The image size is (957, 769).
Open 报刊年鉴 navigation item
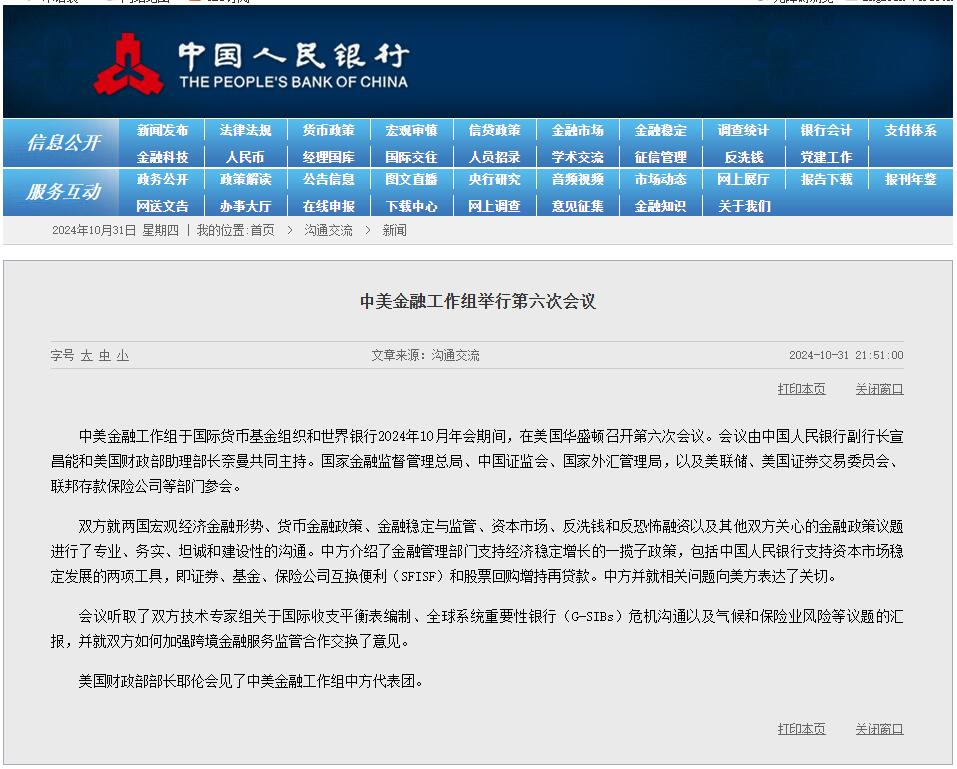(911, 179)
